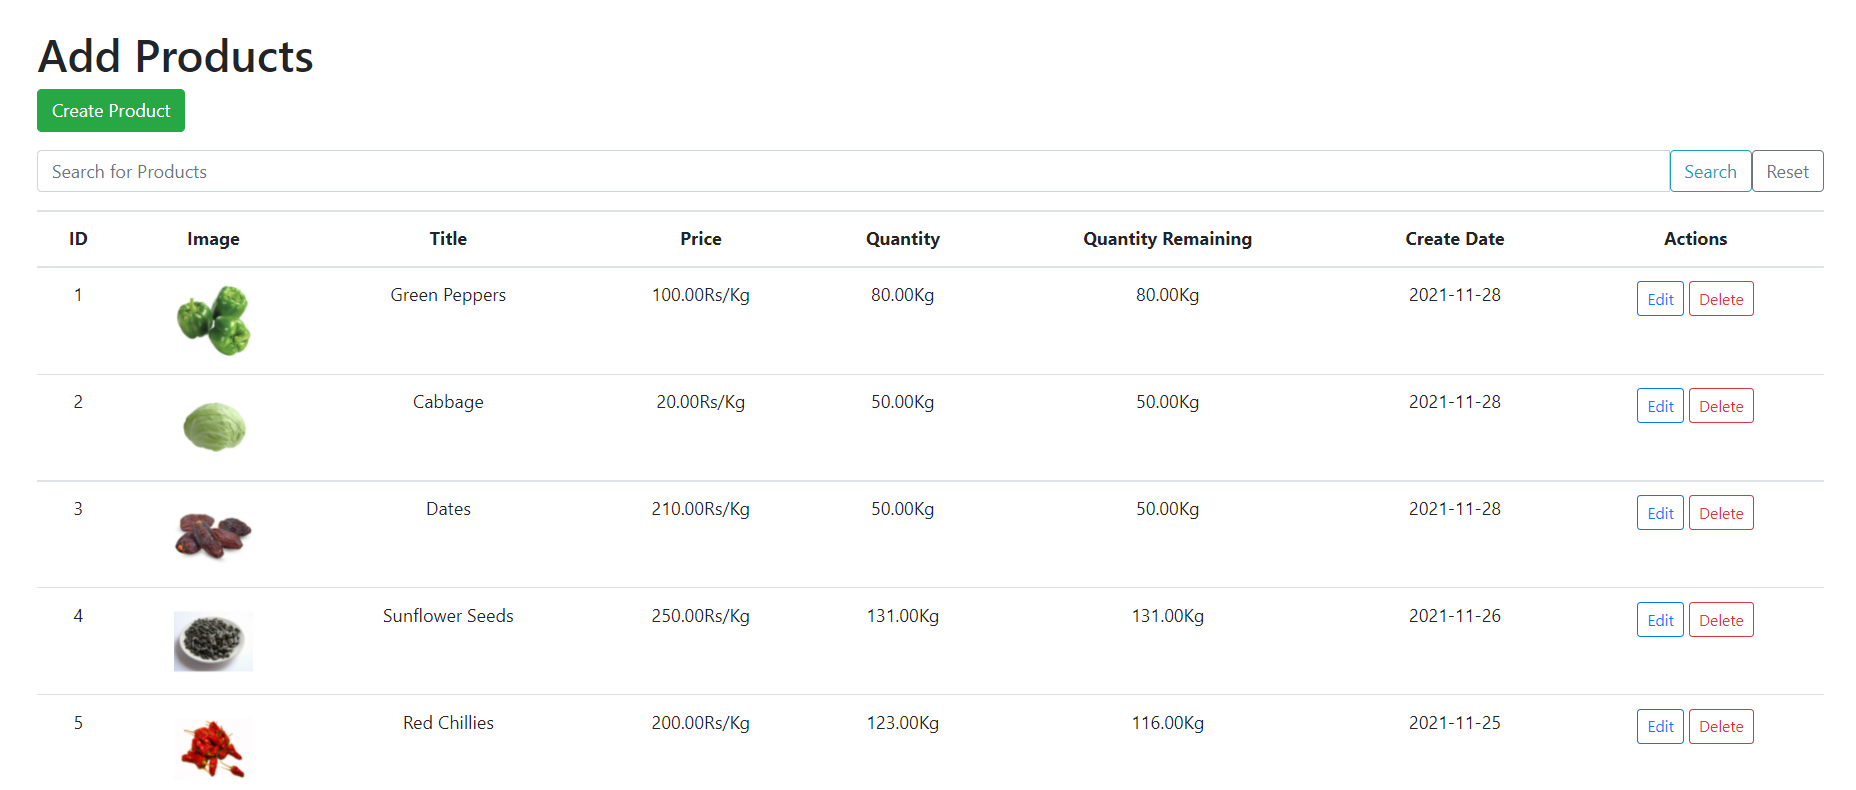The width and height of the screenshot is (1856, 790).
Task: Click the Quantity Remaining column header
Action: 1167,239
